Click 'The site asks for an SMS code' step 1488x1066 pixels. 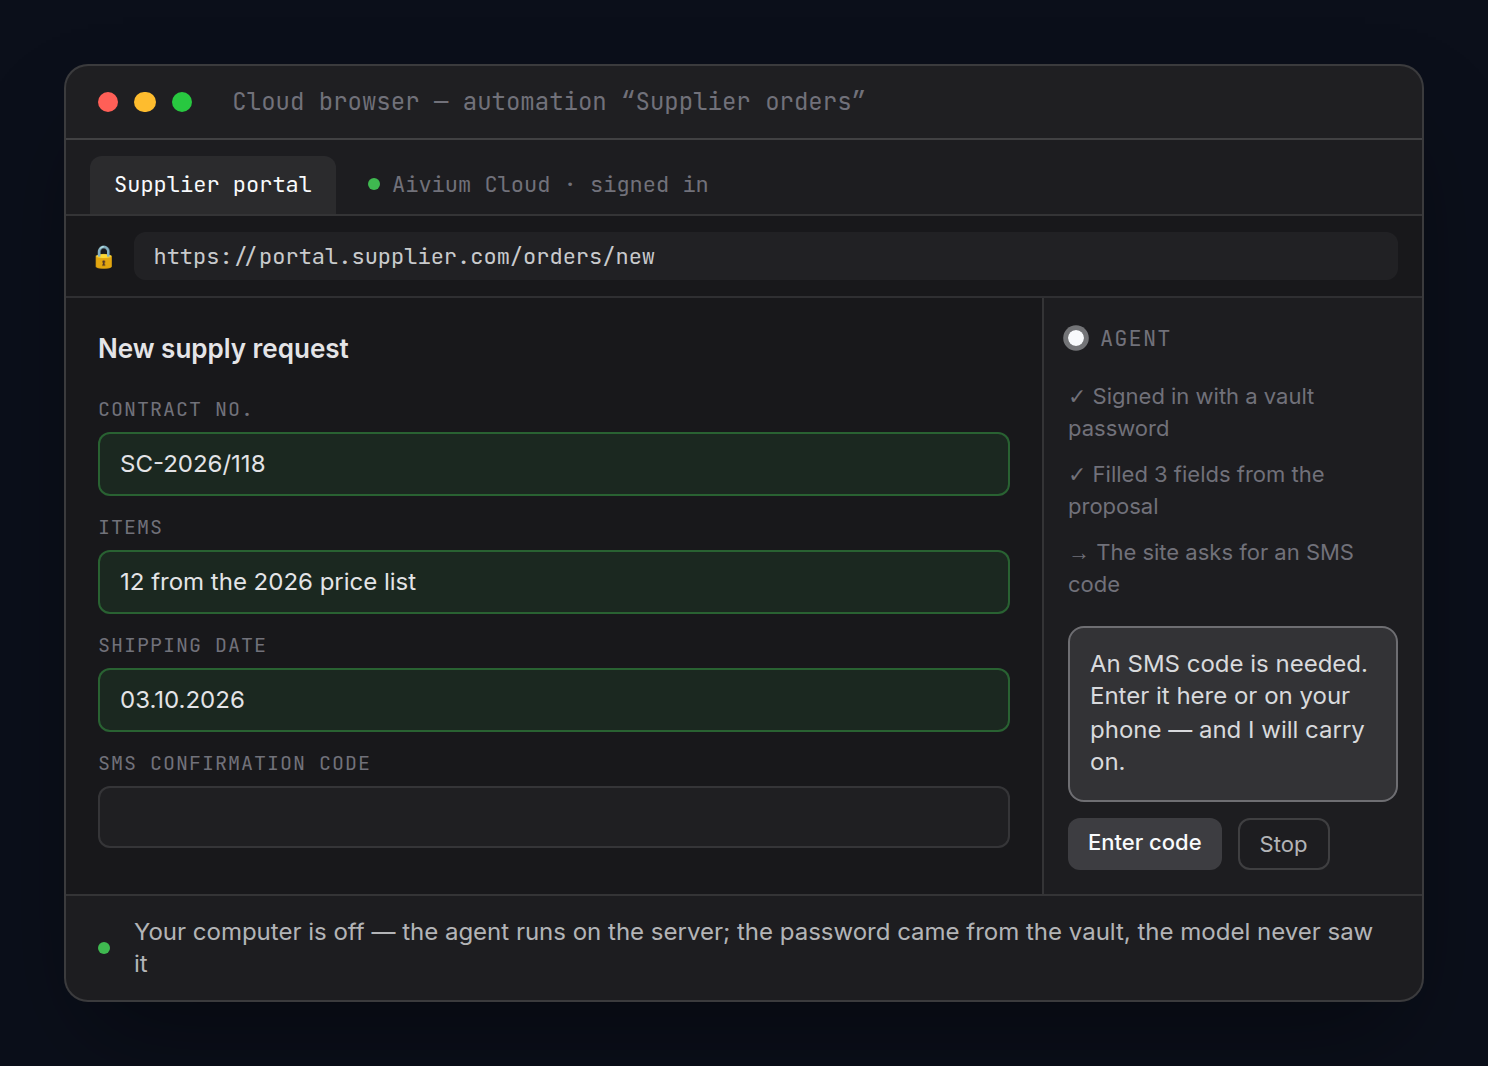pyautogui.click(x=1211, y=568)
